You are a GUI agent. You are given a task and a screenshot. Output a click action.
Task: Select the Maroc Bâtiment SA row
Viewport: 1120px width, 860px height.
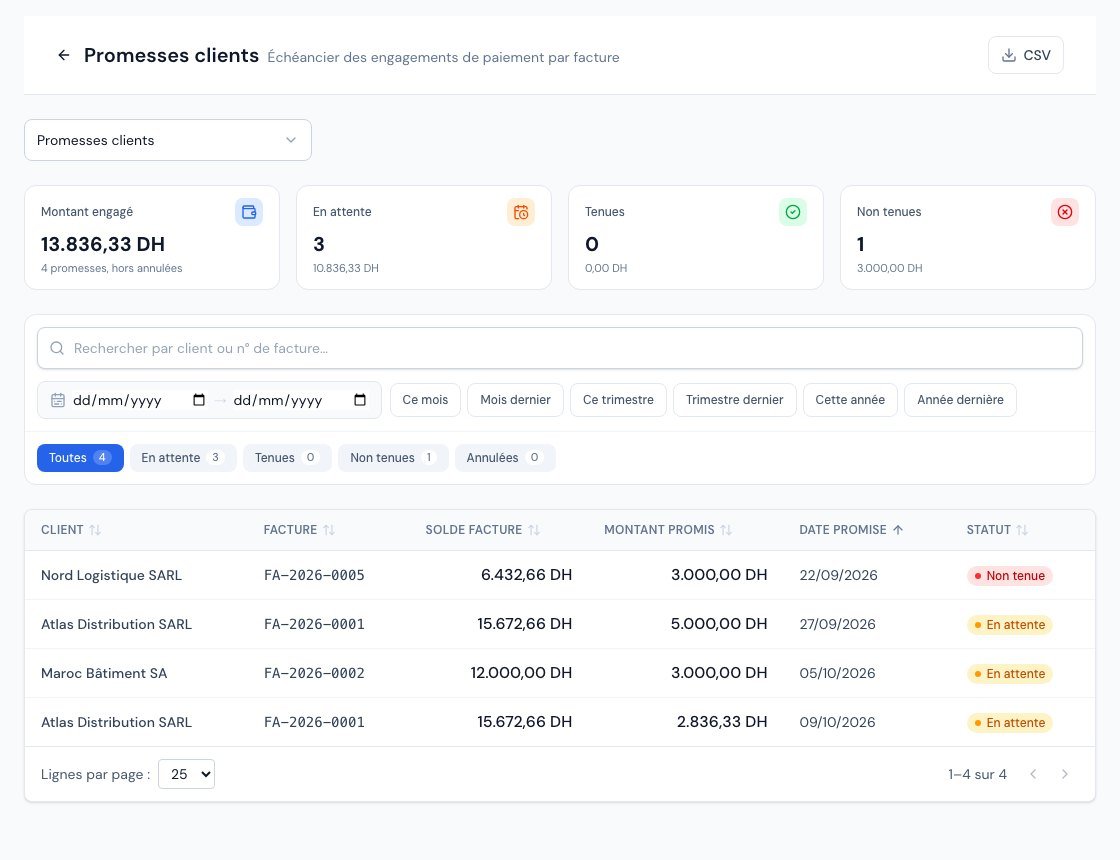pyautogui.click(x=560, y=673)
